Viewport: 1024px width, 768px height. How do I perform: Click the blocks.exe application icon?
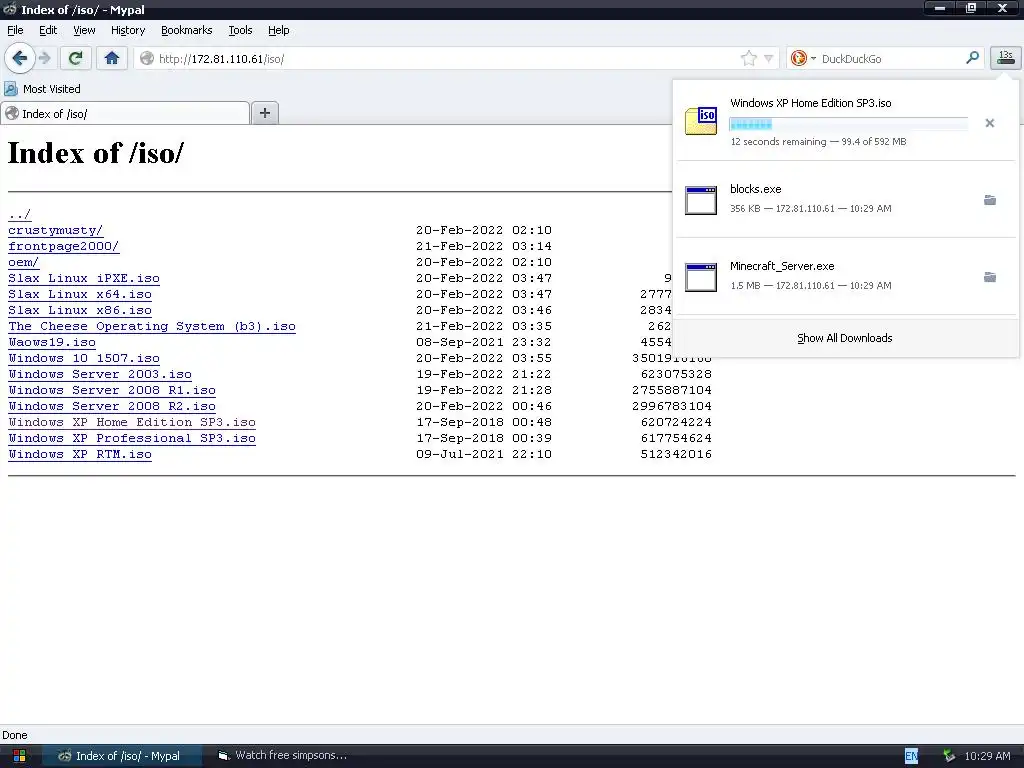(701, 200)
